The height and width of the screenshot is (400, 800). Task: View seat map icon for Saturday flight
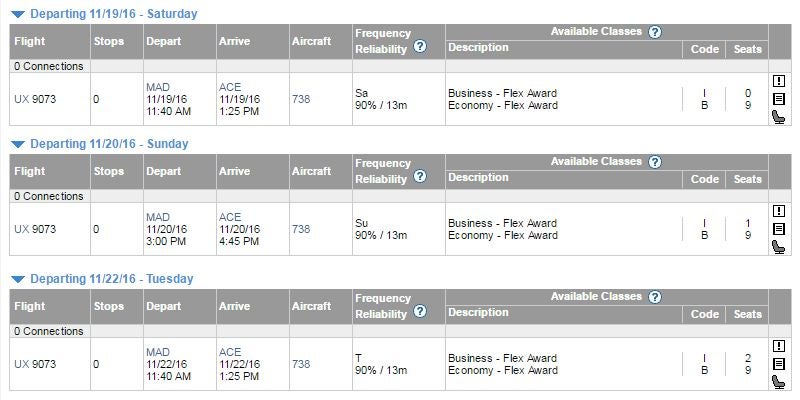[x=779, y=118]
